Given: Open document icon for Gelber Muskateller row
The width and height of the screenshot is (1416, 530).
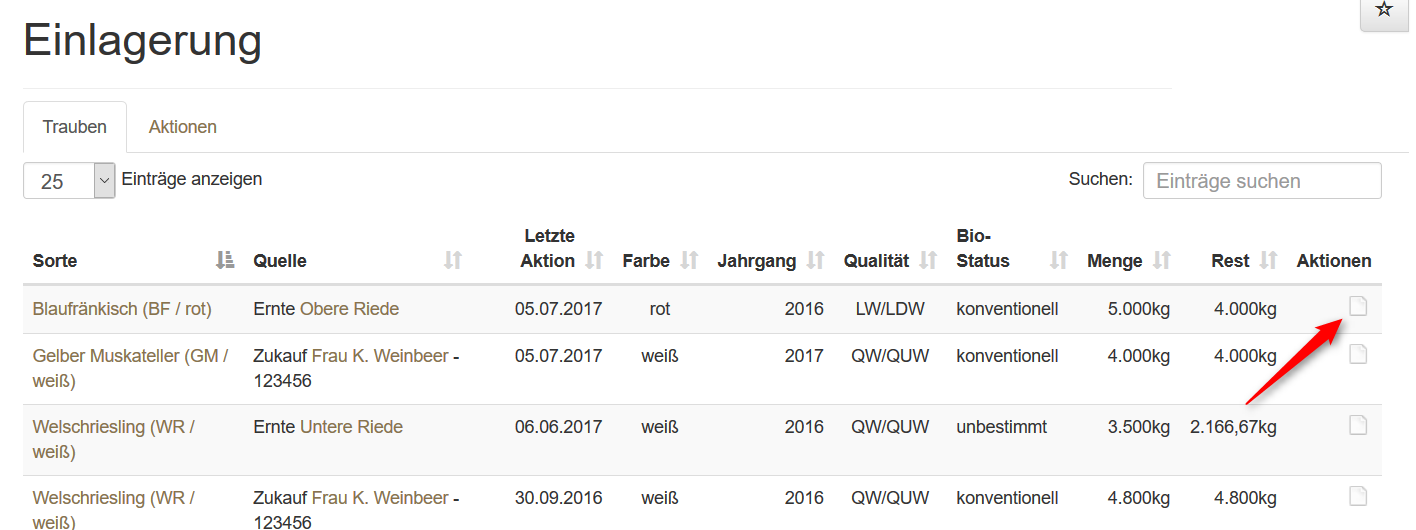Looking at the screenshot, I should pyautogui.click(x=1357, y=354).
